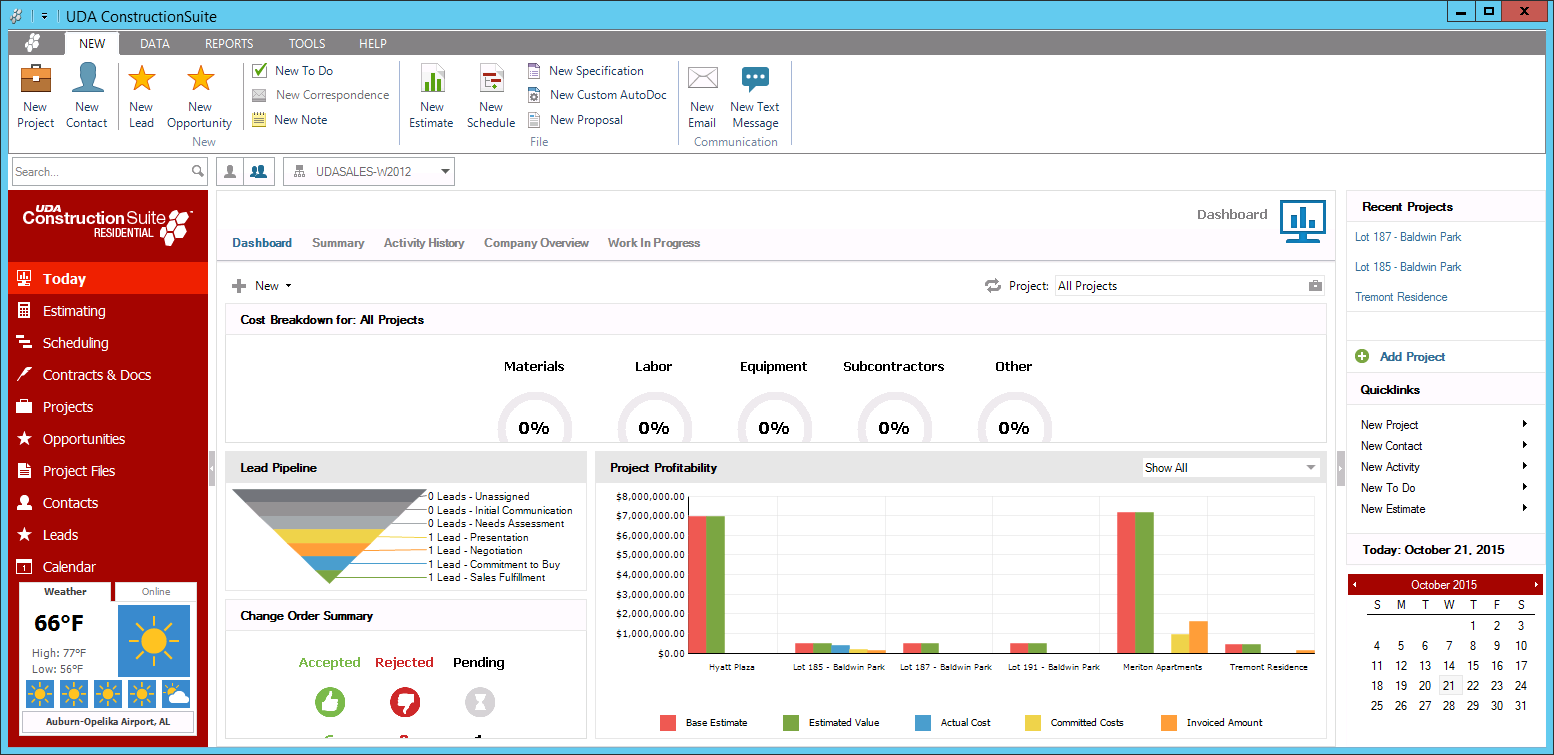Add a New Note from ribbon
This screenshot has width=1554, height=755.
pos(289,120)
